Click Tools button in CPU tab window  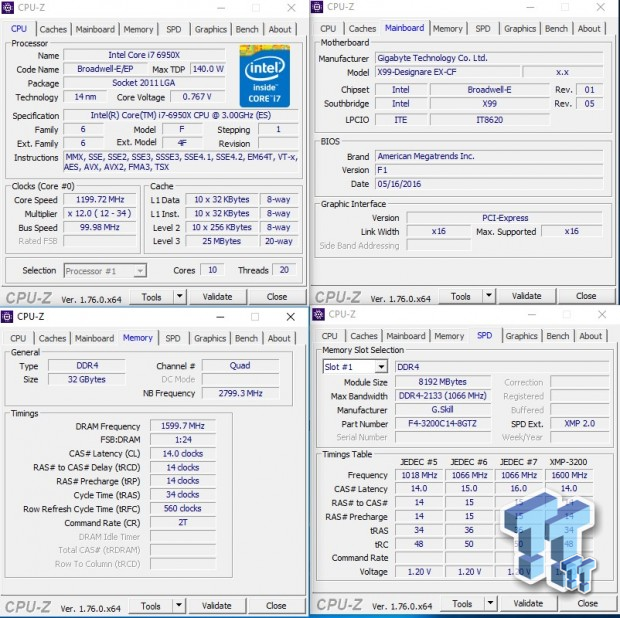[151, 297]
